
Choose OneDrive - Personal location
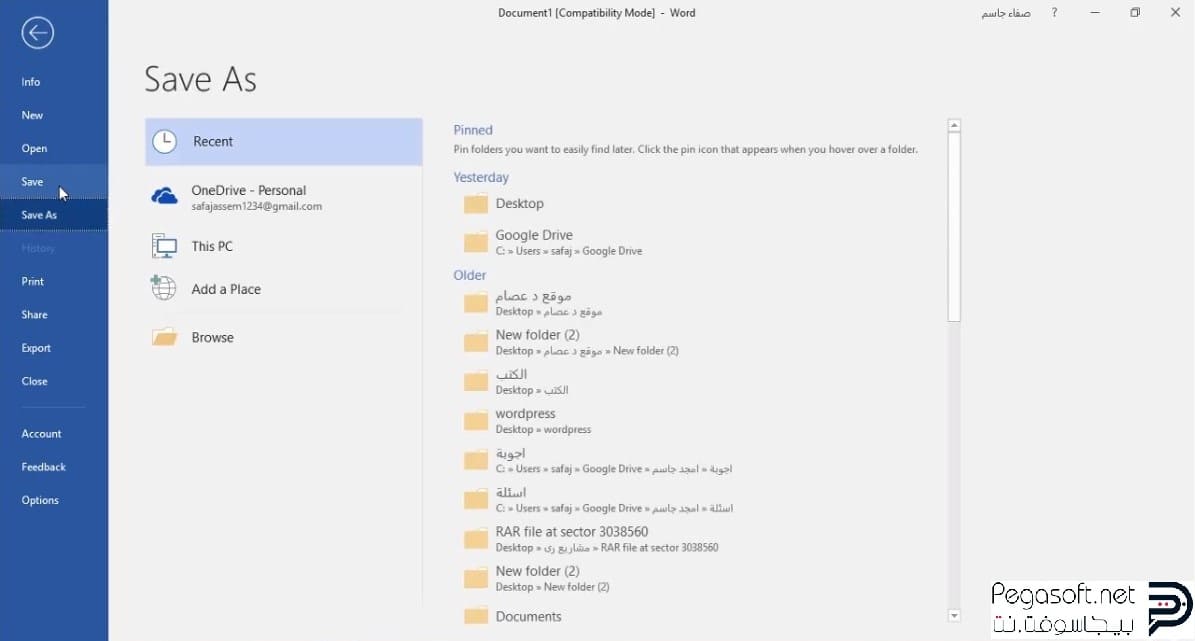point(284,197)
